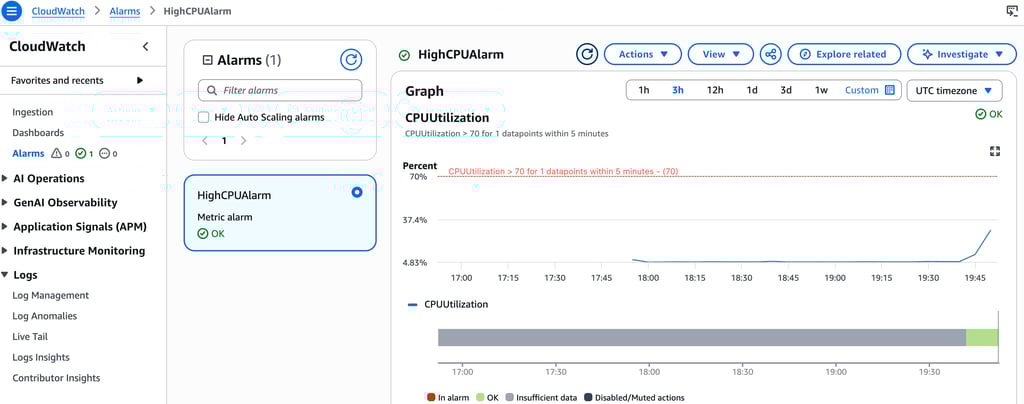The image size is (1024, 404).
Task: Collapse the CloudWatch sidebar chevron
Action: click(x=146, y=46)
